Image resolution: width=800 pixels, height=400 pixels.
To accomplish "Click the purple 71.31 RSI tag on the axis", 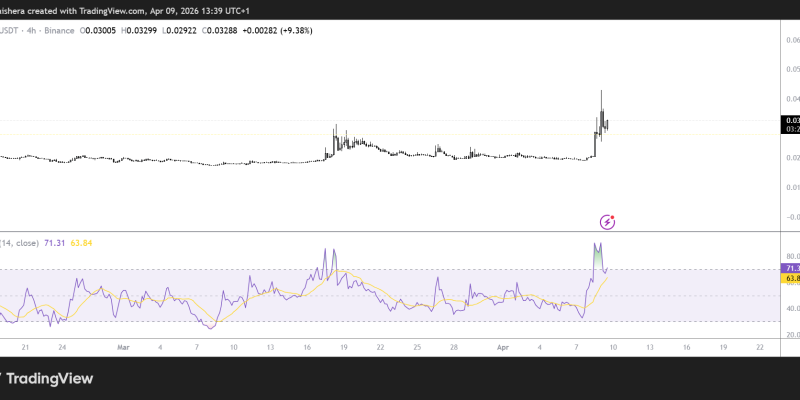I will click(x=790, y=269).
